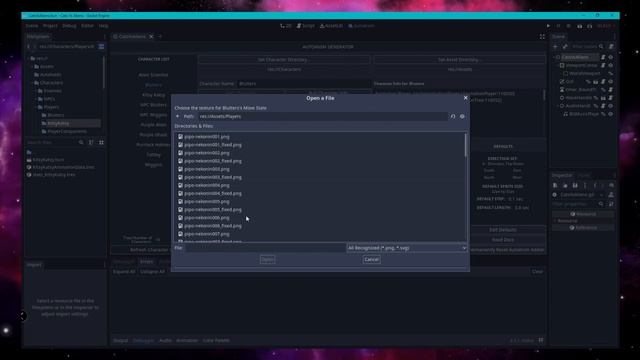Click Set Asset Directory button
The image size is (640, 360).
(x=460, y=60)
